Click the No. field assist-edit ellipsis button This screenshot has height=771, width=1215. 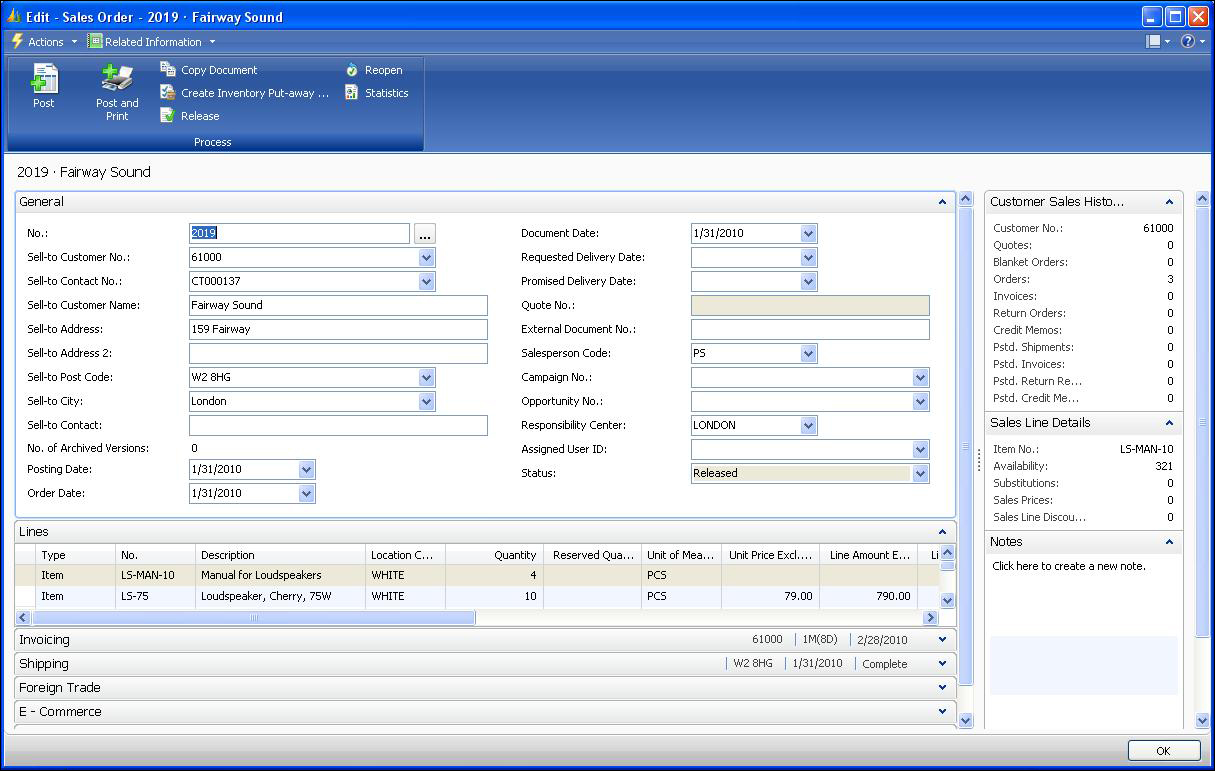(x=425, y=233)
